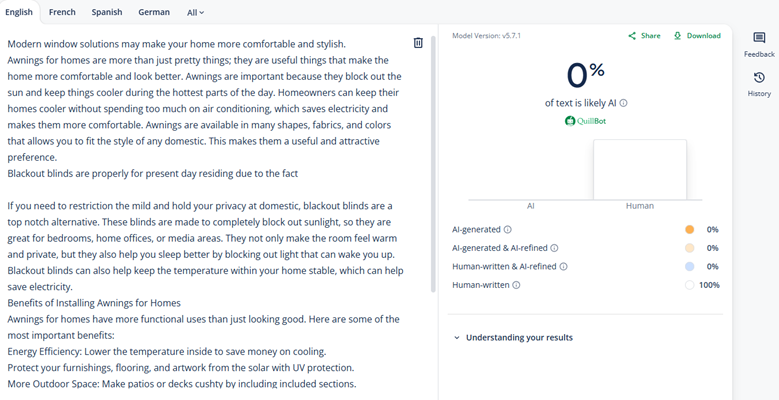The width and height of the screenshot is (779, 400).
Task: Click the Share icon
Action: pyautogui.click(x=632, y=36)
